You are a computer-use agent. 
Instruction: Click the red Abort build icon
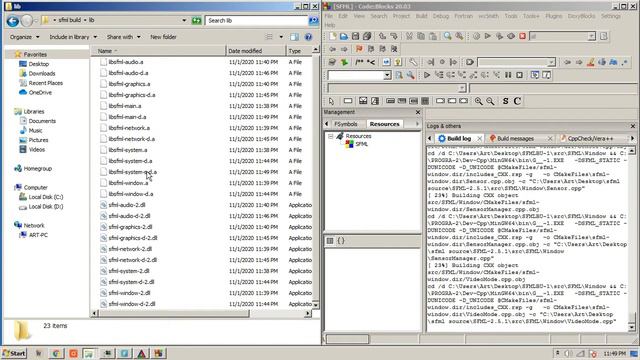pos(522,36)
